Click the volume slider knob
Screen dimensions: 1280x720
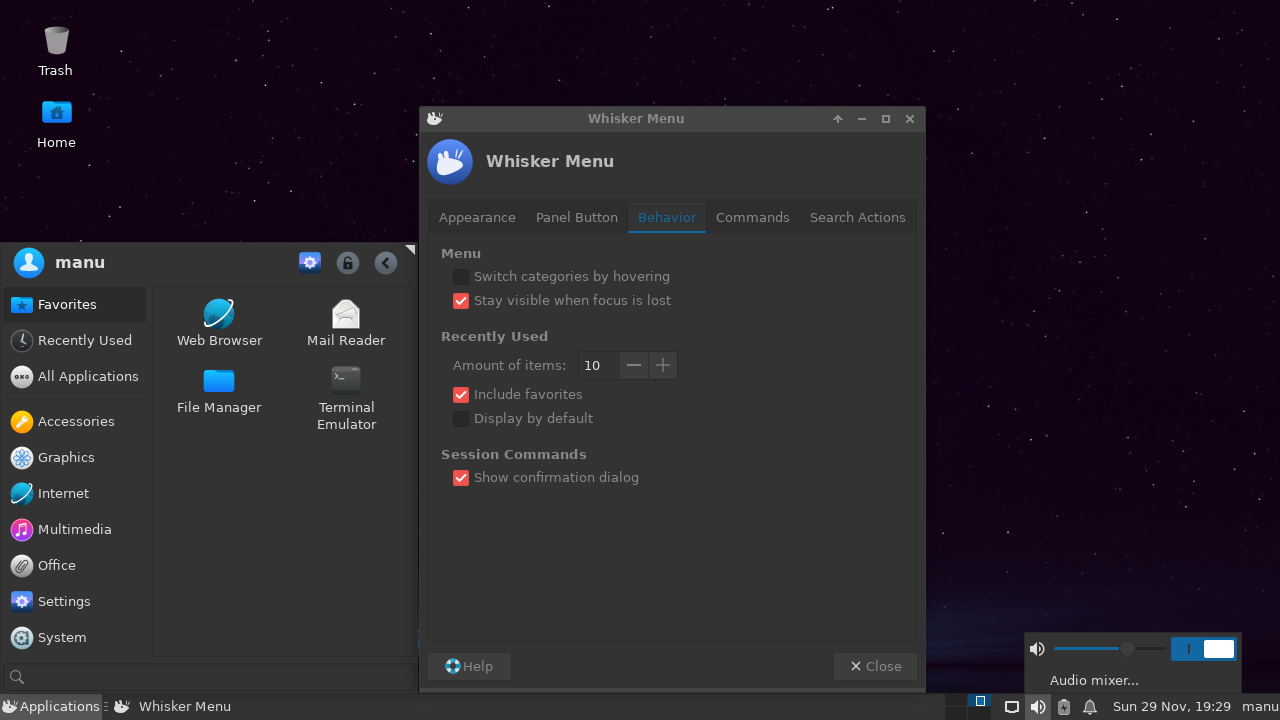coord(1127,649)
